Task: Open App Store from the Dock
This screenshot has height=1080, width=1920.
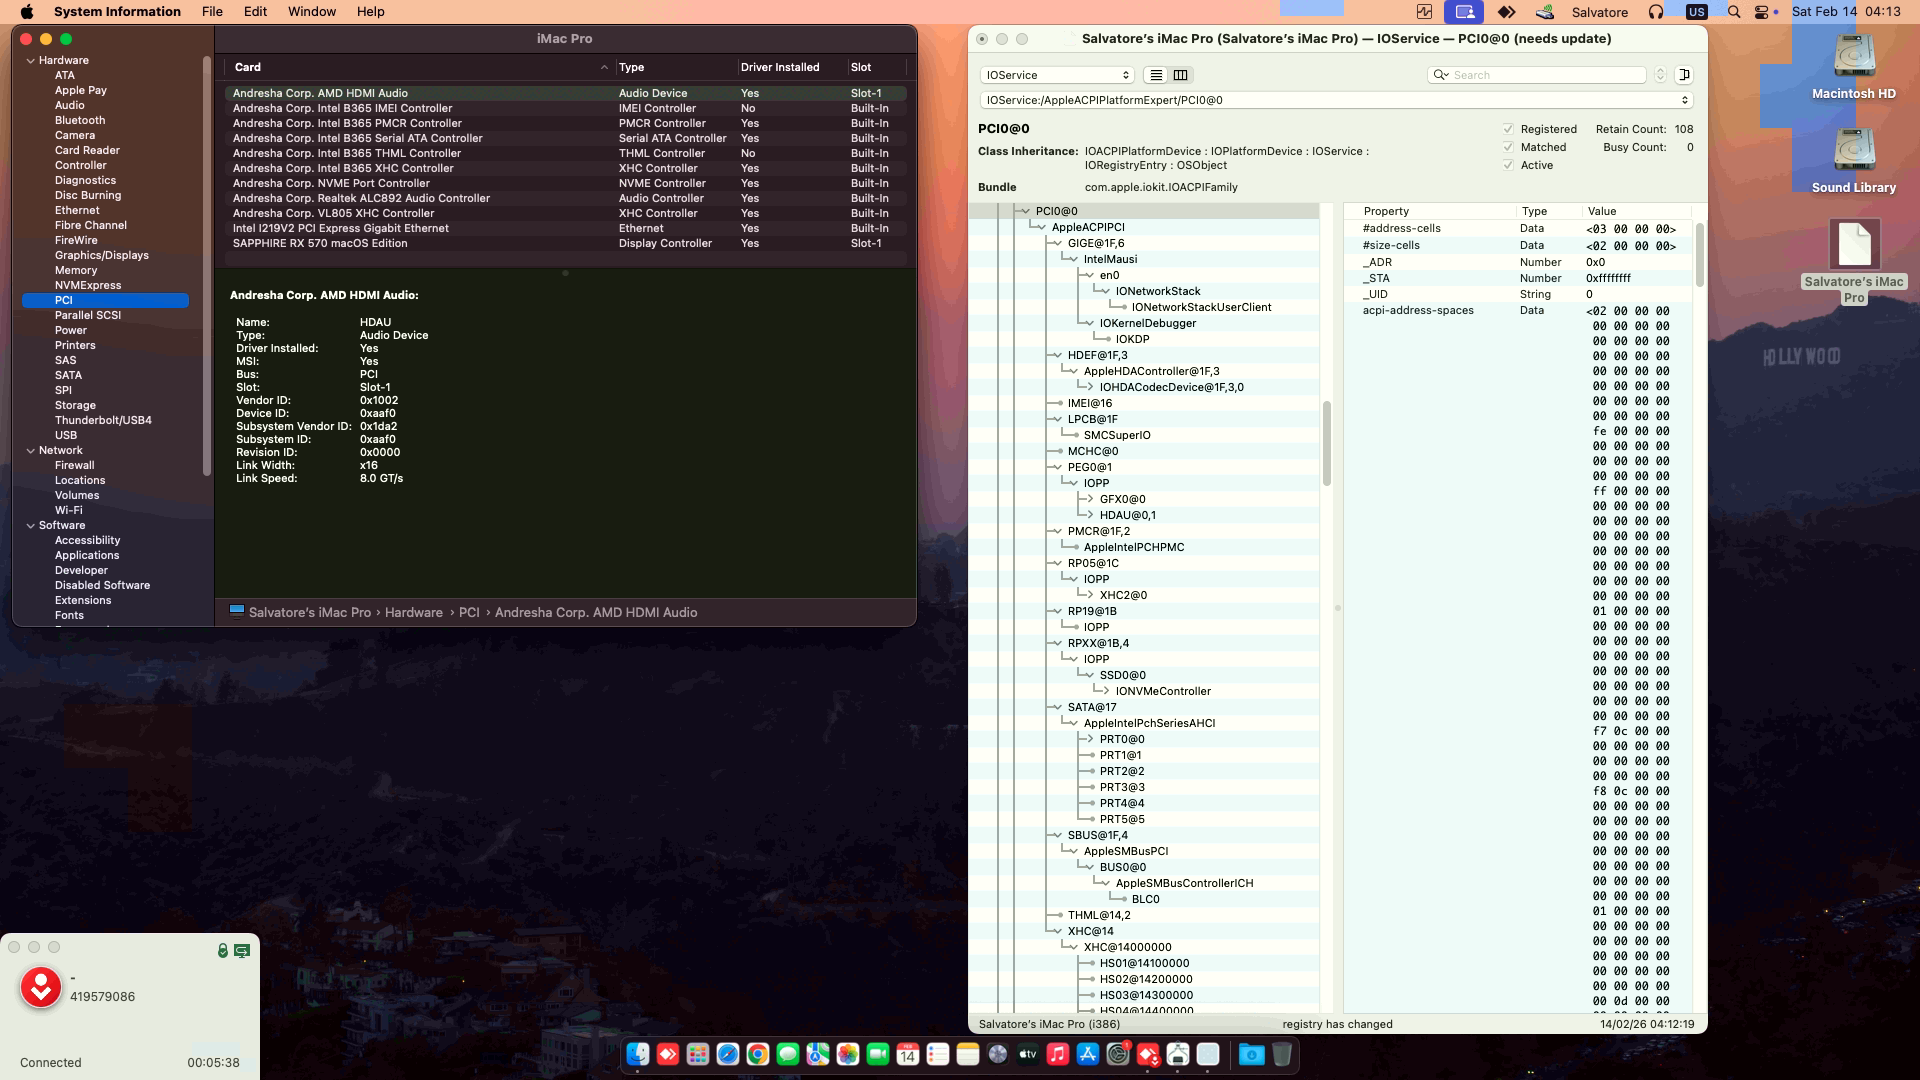Action: [x=1088, y=1054]
